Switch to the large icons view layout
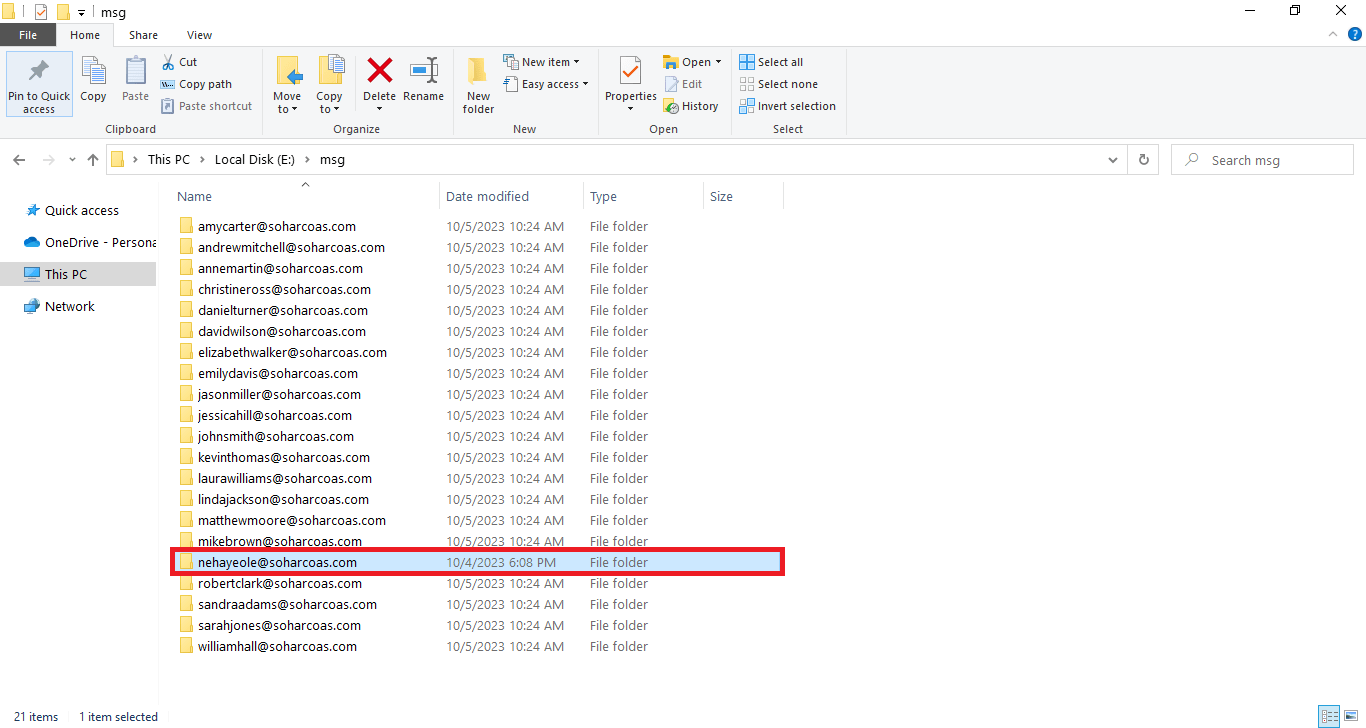The width and height of the screenshot is (1366, 728). [x=1350, y=716]
